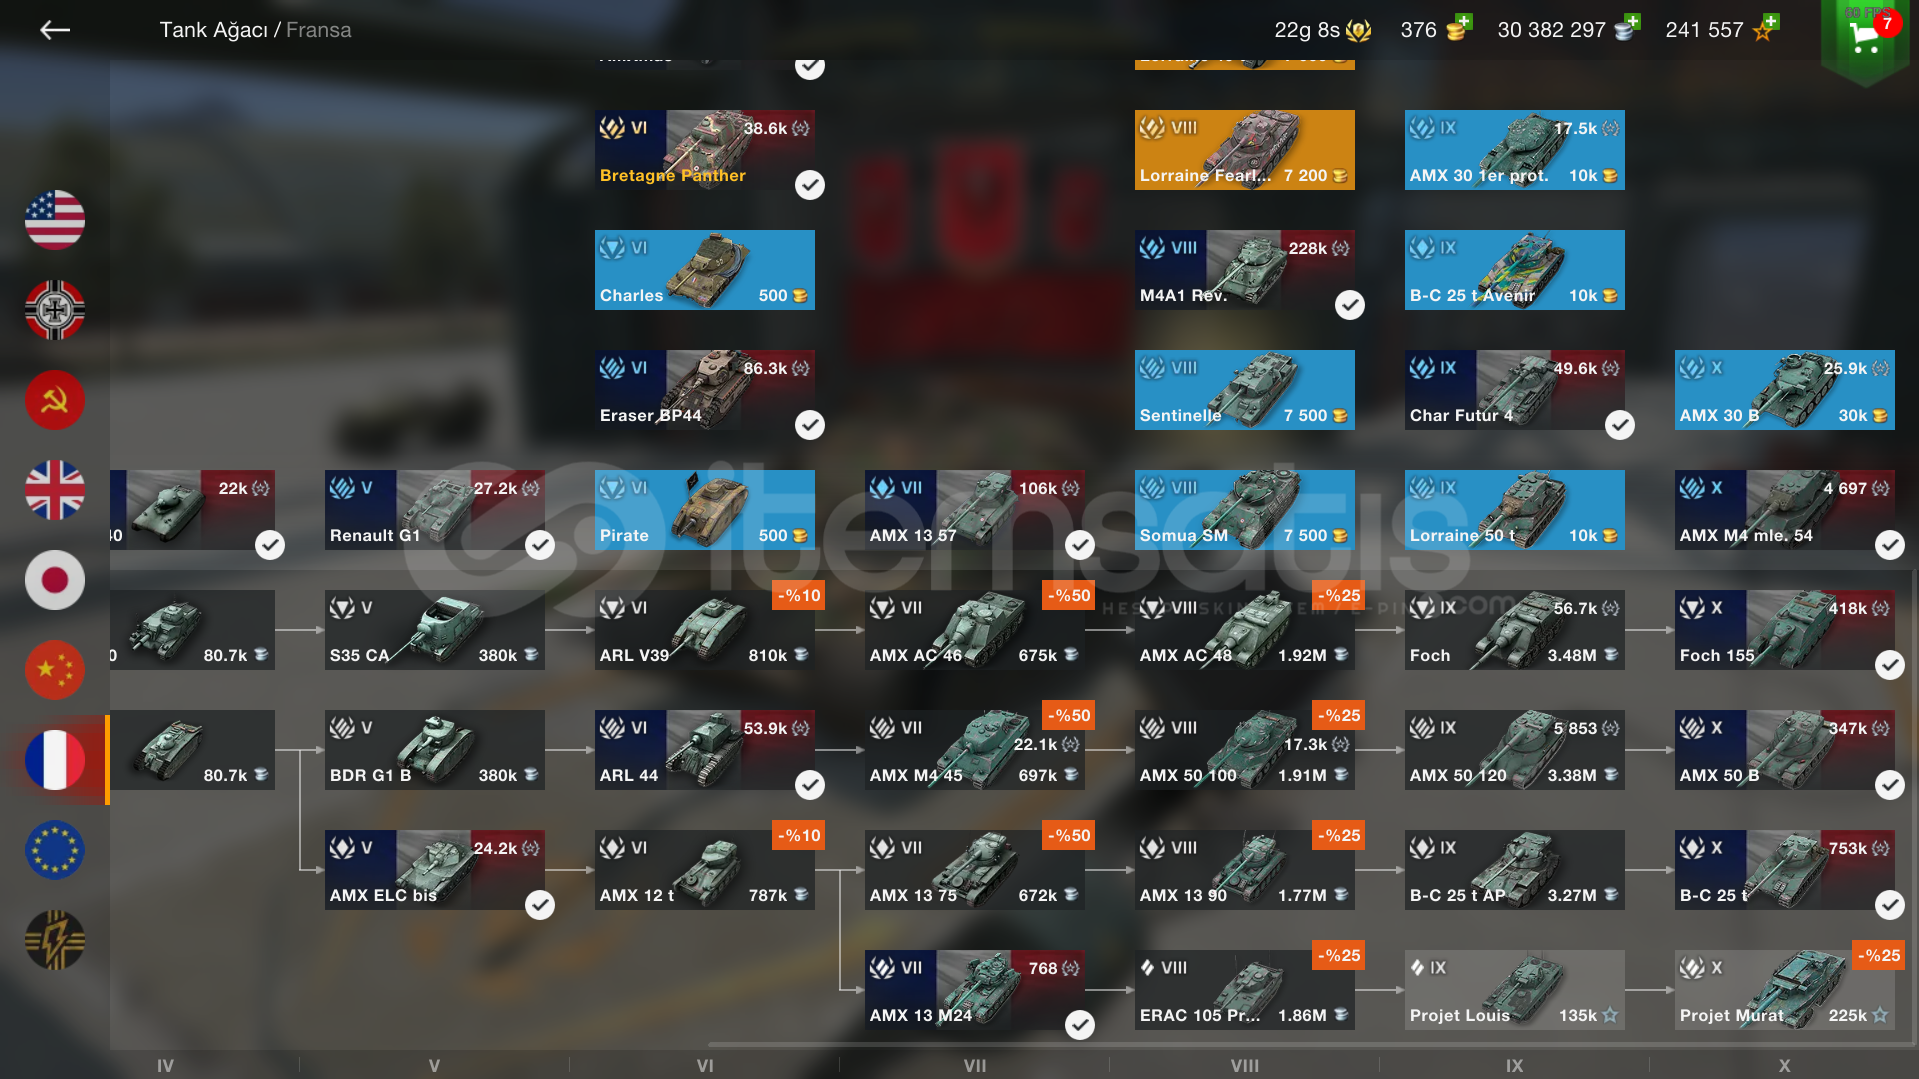Open the Lorraine Fearless premium tank tile
This screenshot has width=1919, height=1079.
point(1245,150)
